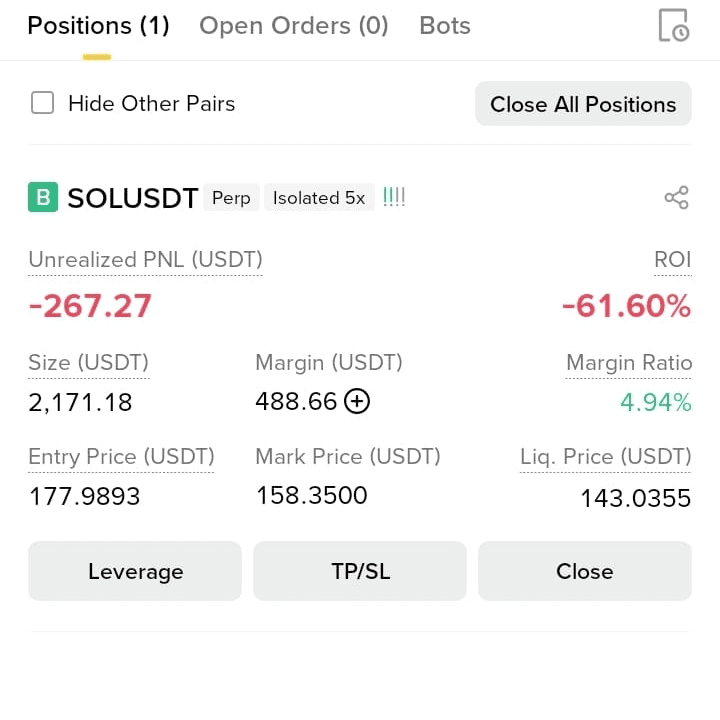720x720 pixels.
Task: Tap the Liq. Price label
Action: click(606, 457)
